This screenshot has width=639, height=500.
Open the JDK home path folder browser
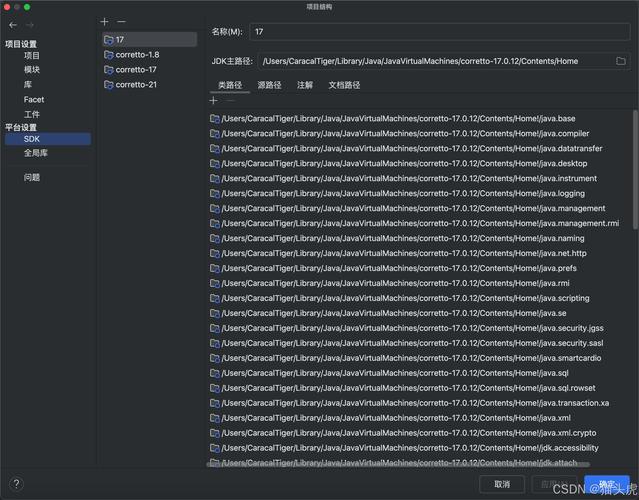click(x=621, y=61)
